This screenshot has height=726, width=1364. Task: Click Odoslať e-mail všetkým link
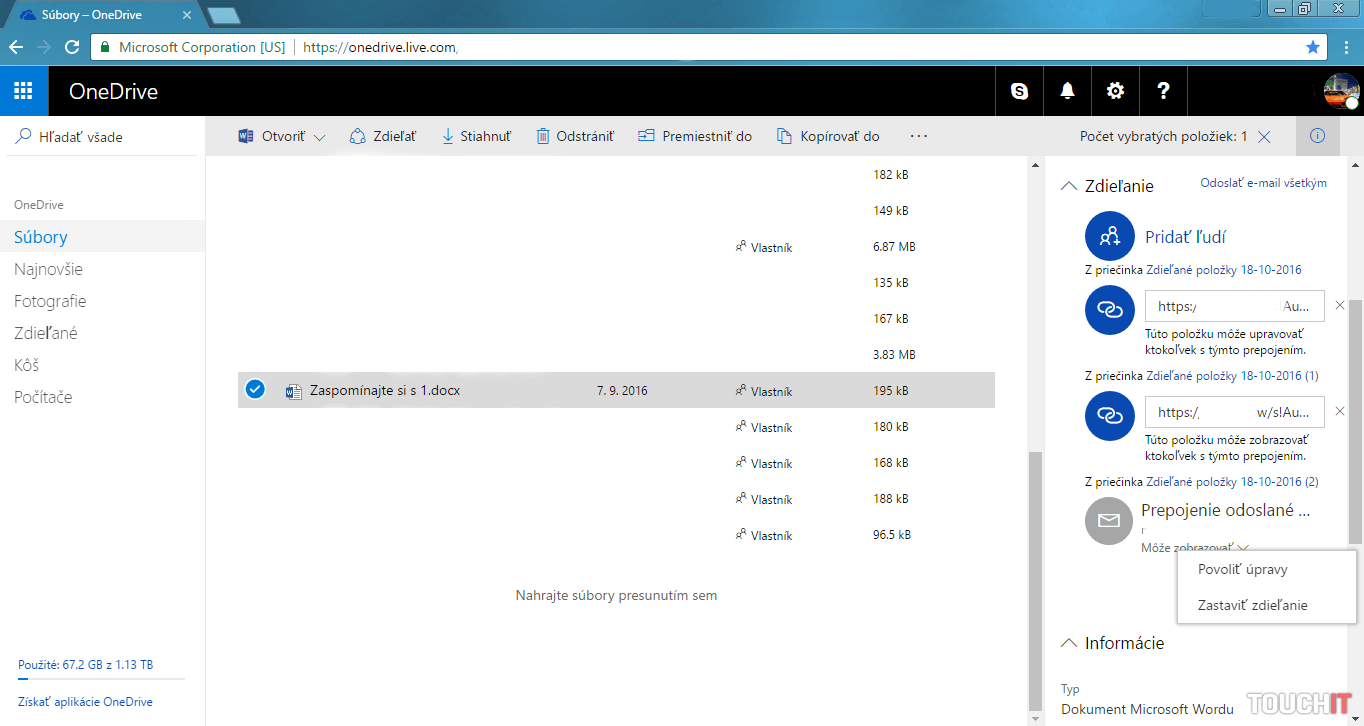[1263, 183]
